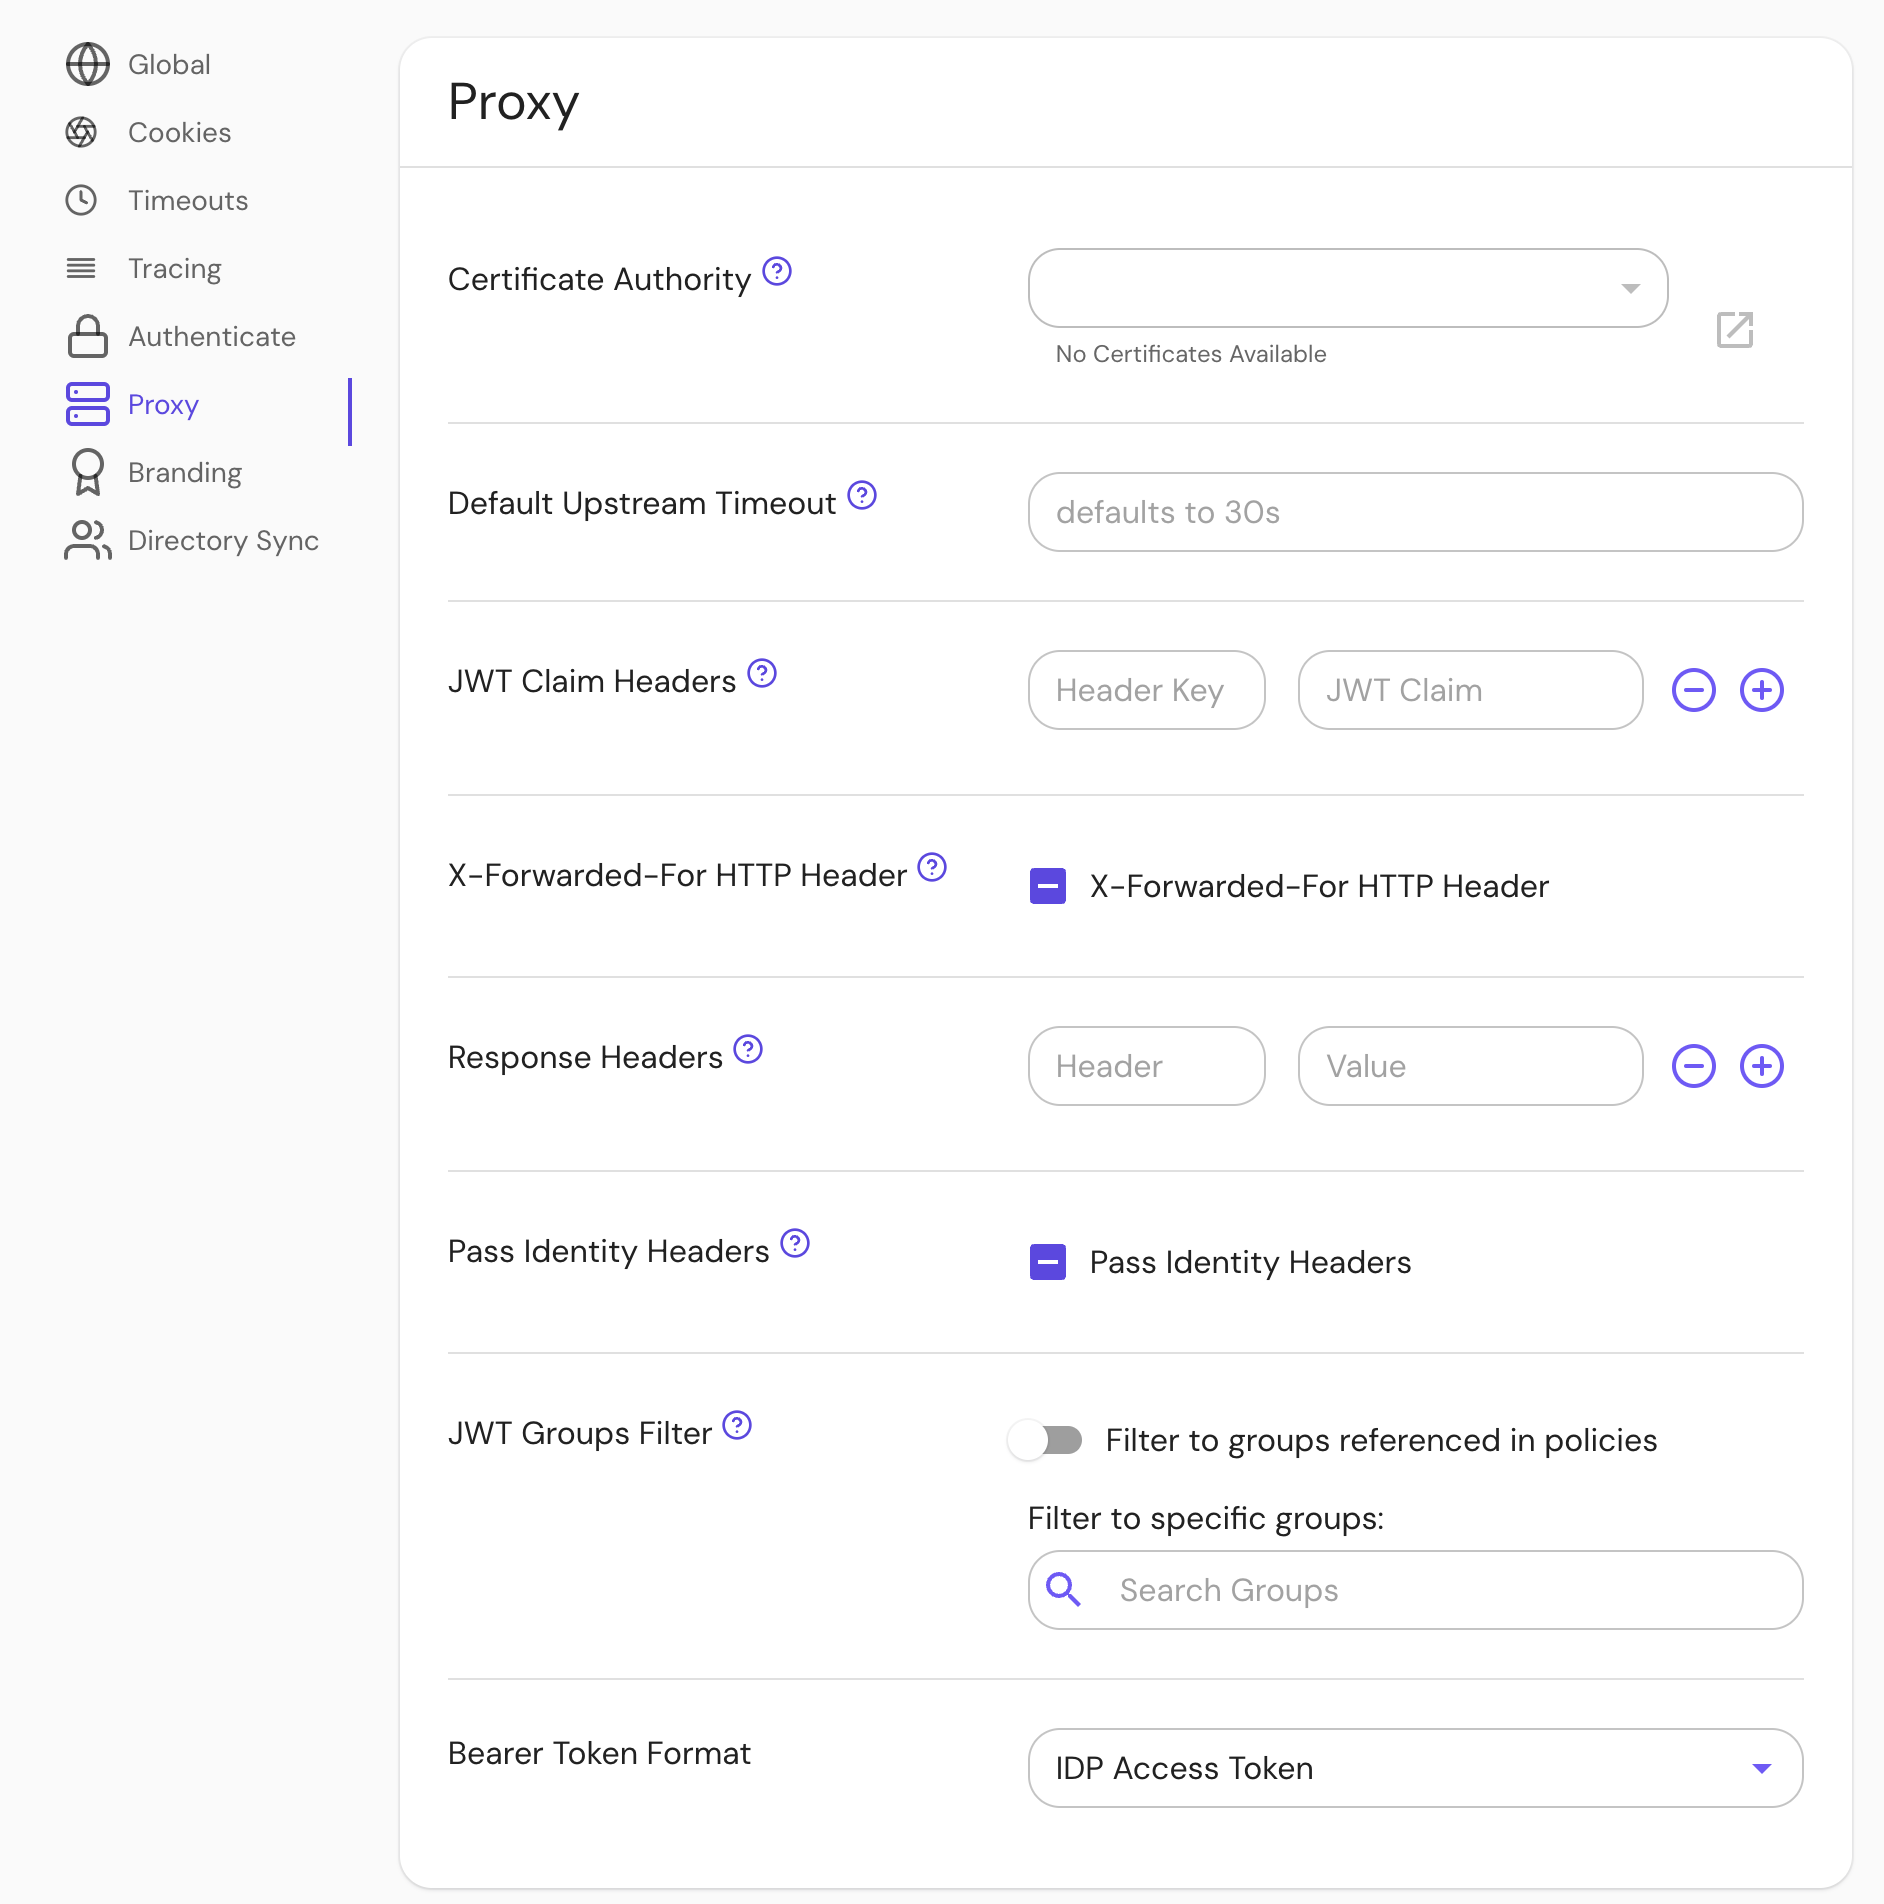This screenshot has width=1884, height=1904.
Task: Open the external link icon beside Certificate Authority
Action: pos(1734,329)
